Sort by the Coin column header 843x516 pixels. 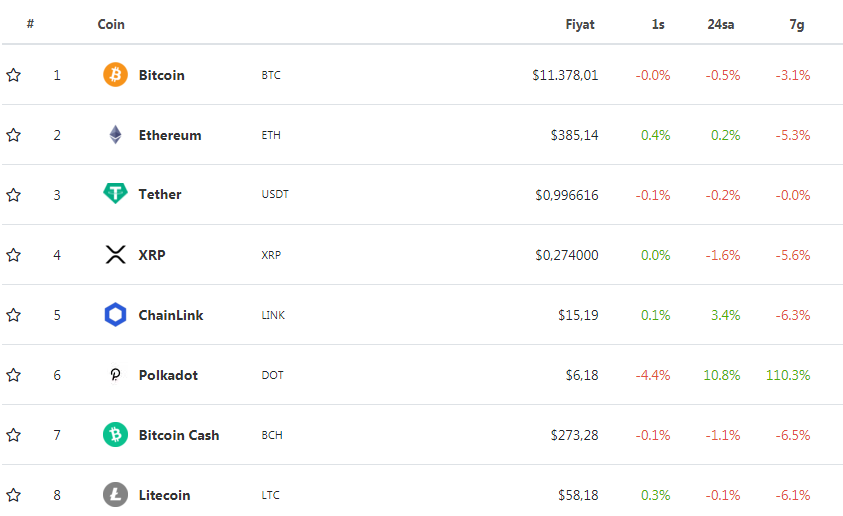tap(111, 25)
